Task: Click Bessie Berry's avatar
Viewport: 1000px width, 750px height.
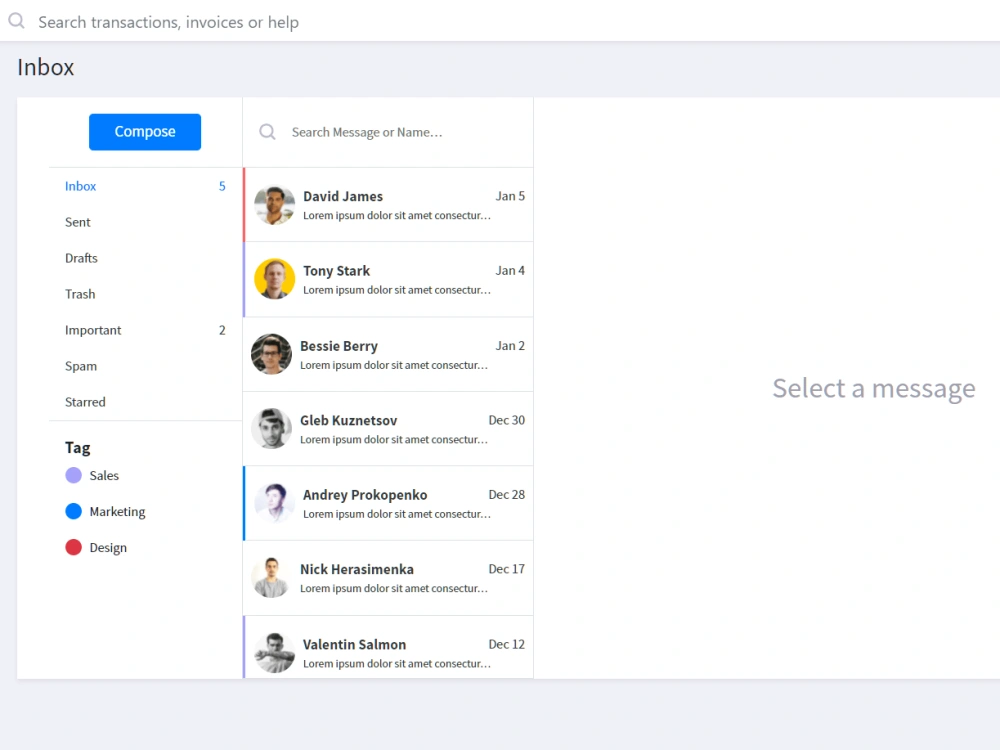Action: 271,354
